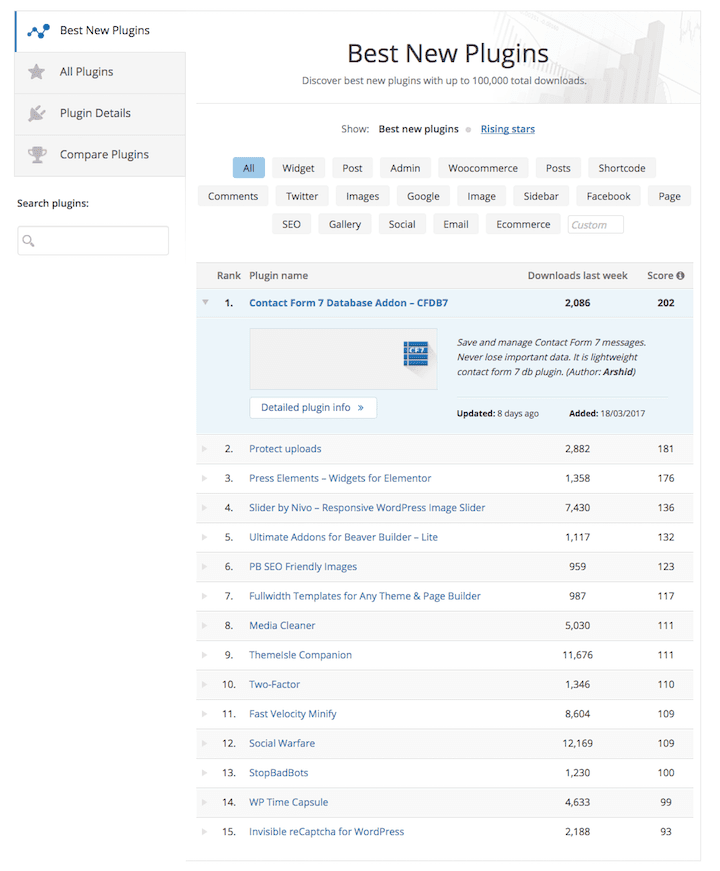Filter by the Facebook tag
This screenshot has width=720, height=871.
(608, 196)
